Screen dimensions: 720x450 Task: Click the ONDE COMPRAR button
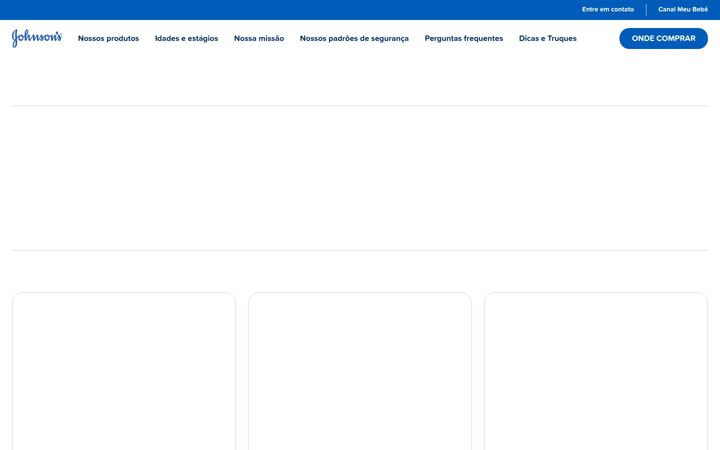pos(664,39)
